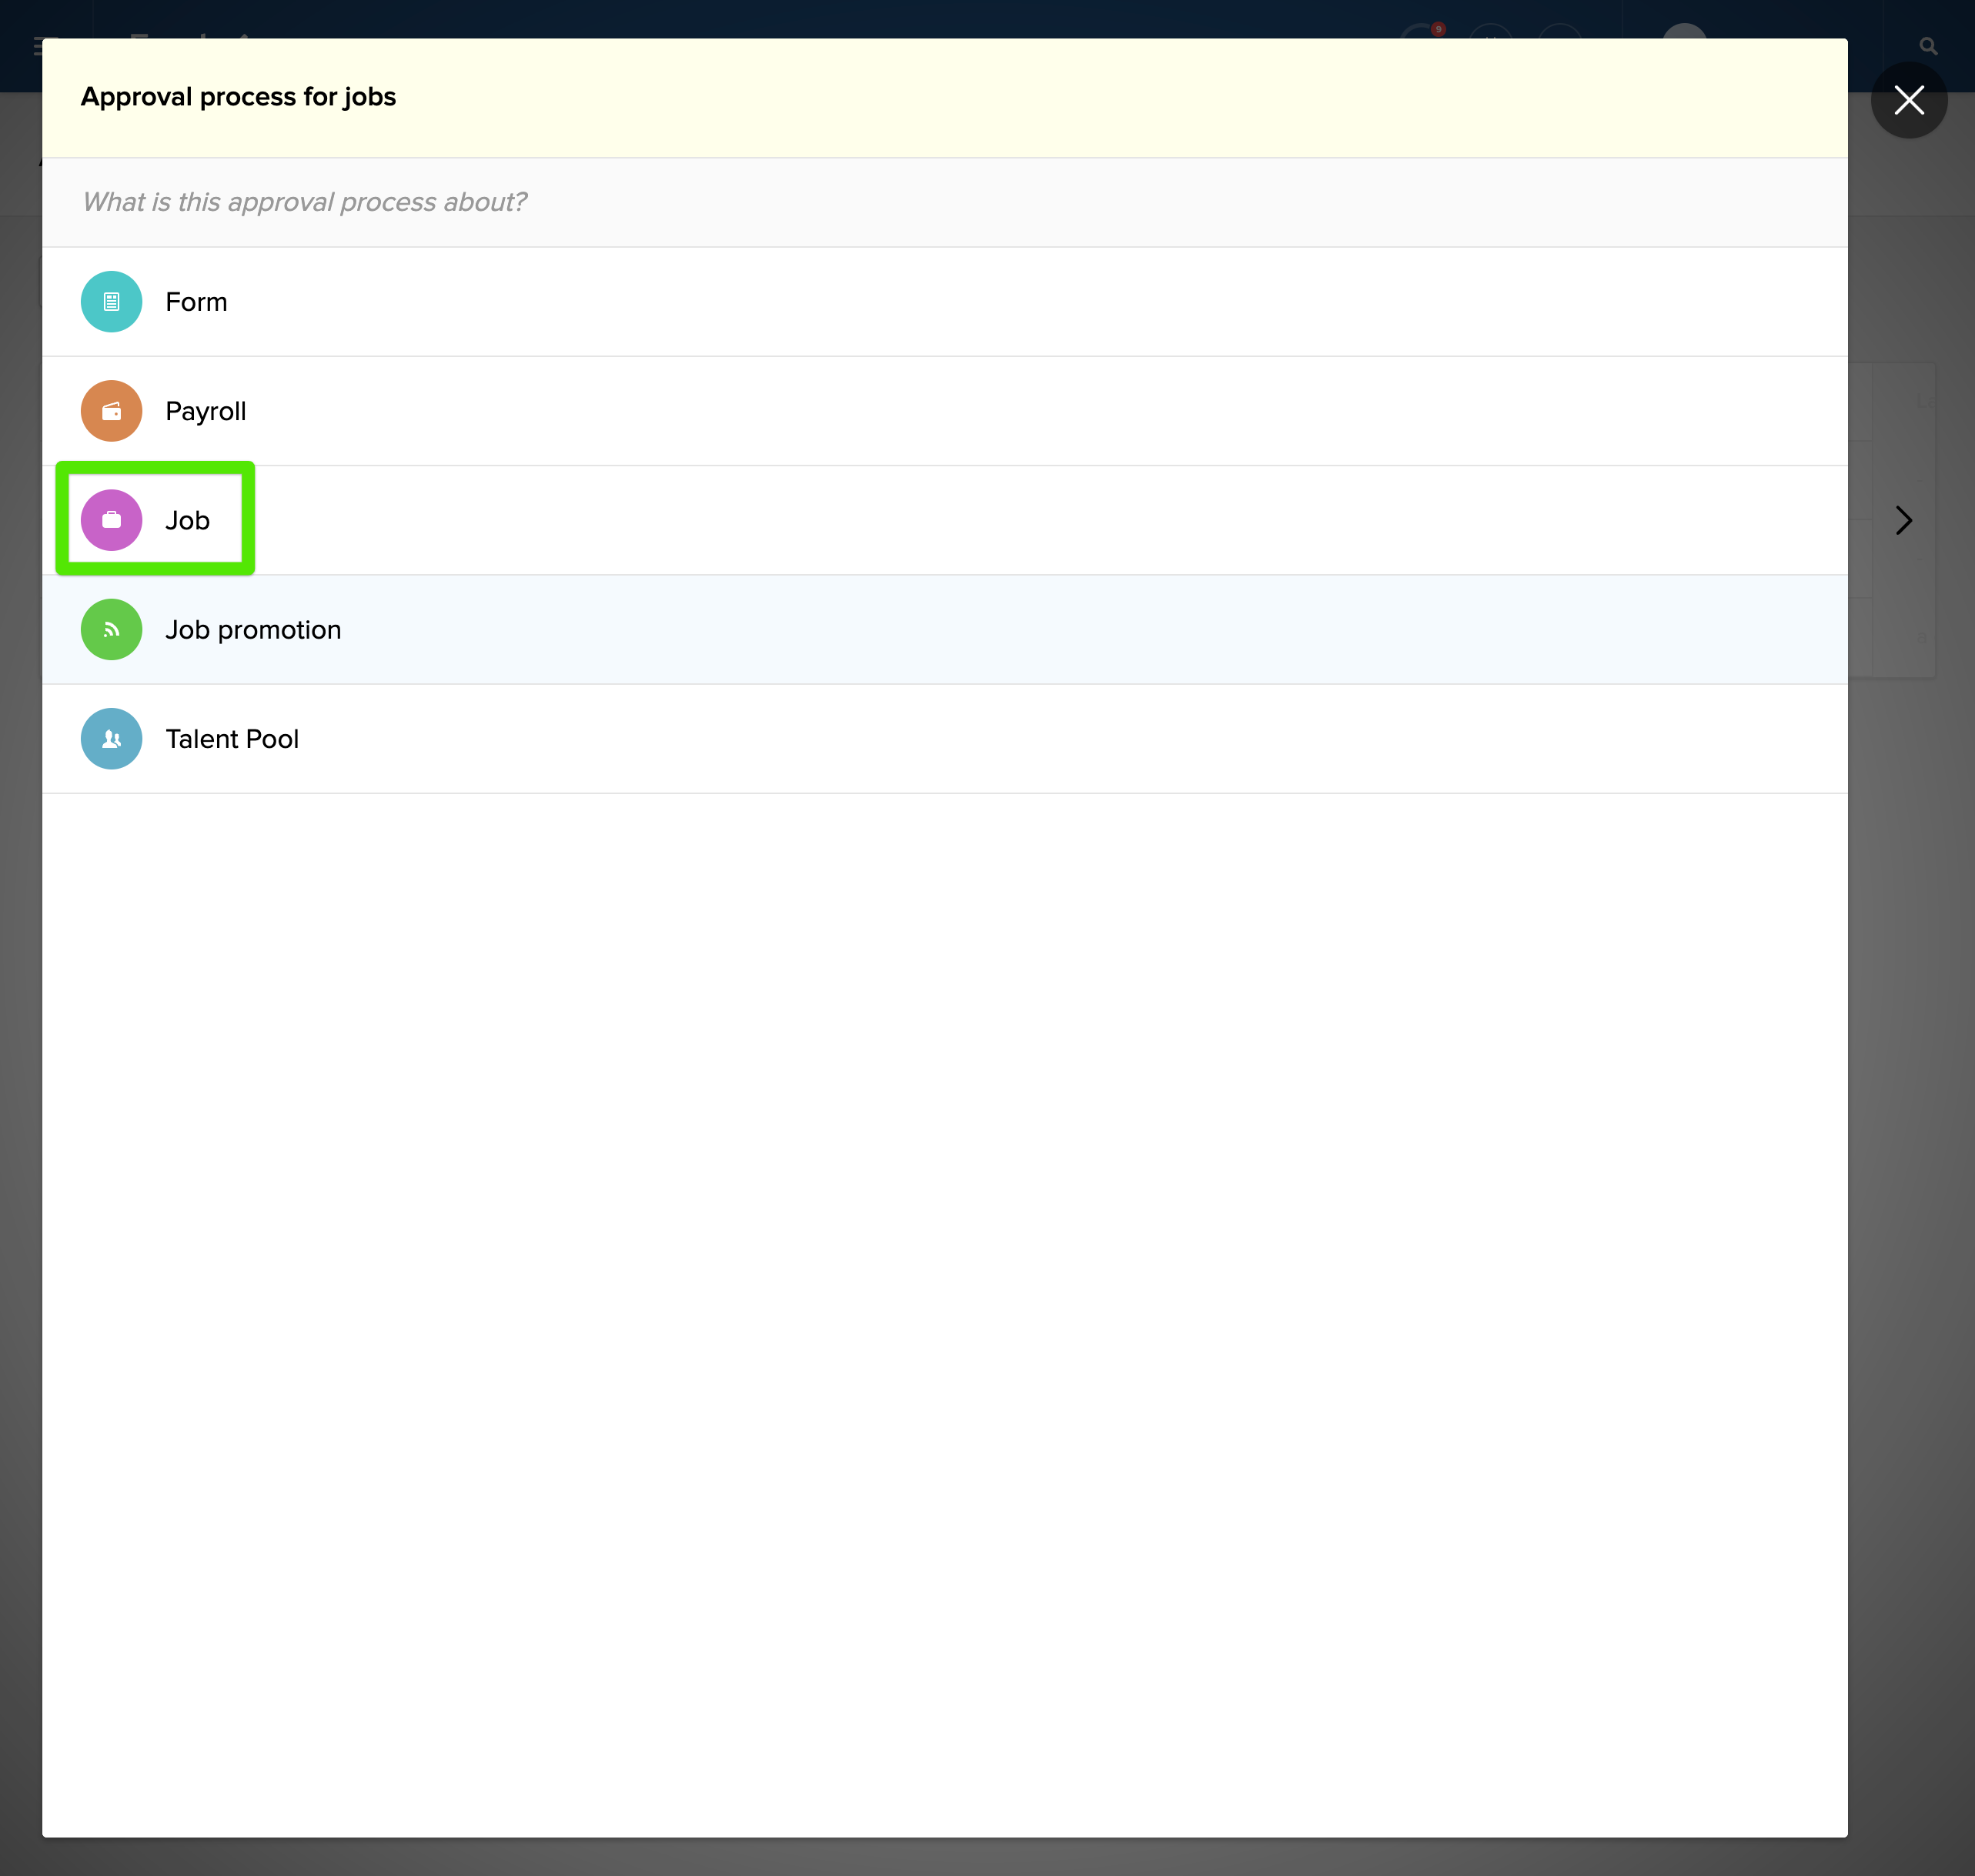Screen dimensions: 1975x1876
Task: Click empty space in Talent Pool row
Action: pyautogui.click(x=1000, y=739)
